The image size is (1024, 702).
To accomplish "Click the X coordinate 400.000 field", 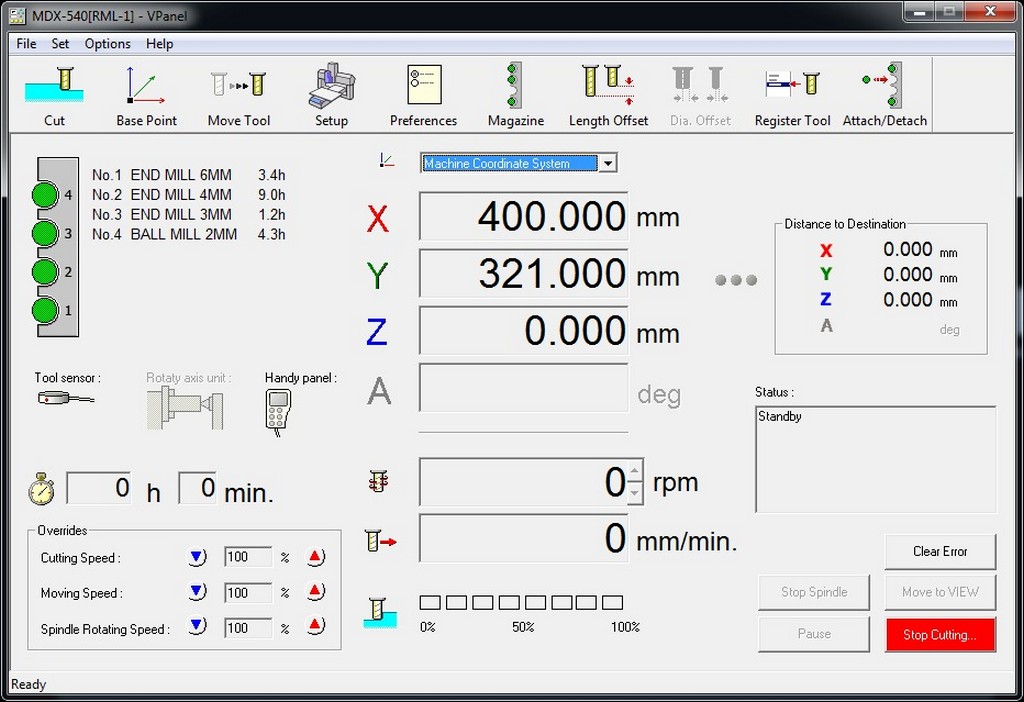I will pos(523,216).
